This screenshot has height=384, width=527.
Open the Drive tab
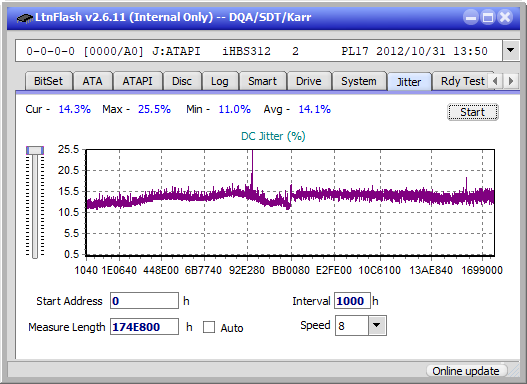click(309, 81)
